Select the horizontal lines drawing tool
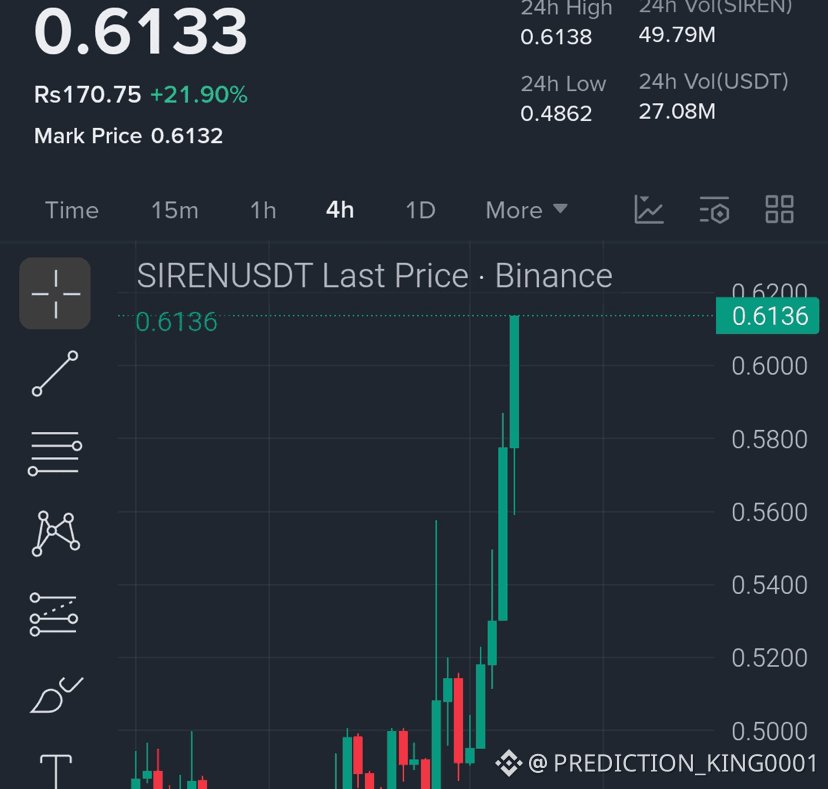Image resolution: width=828 pixels, height=789 pixels. pyautogui.click(x=55, y=453)
